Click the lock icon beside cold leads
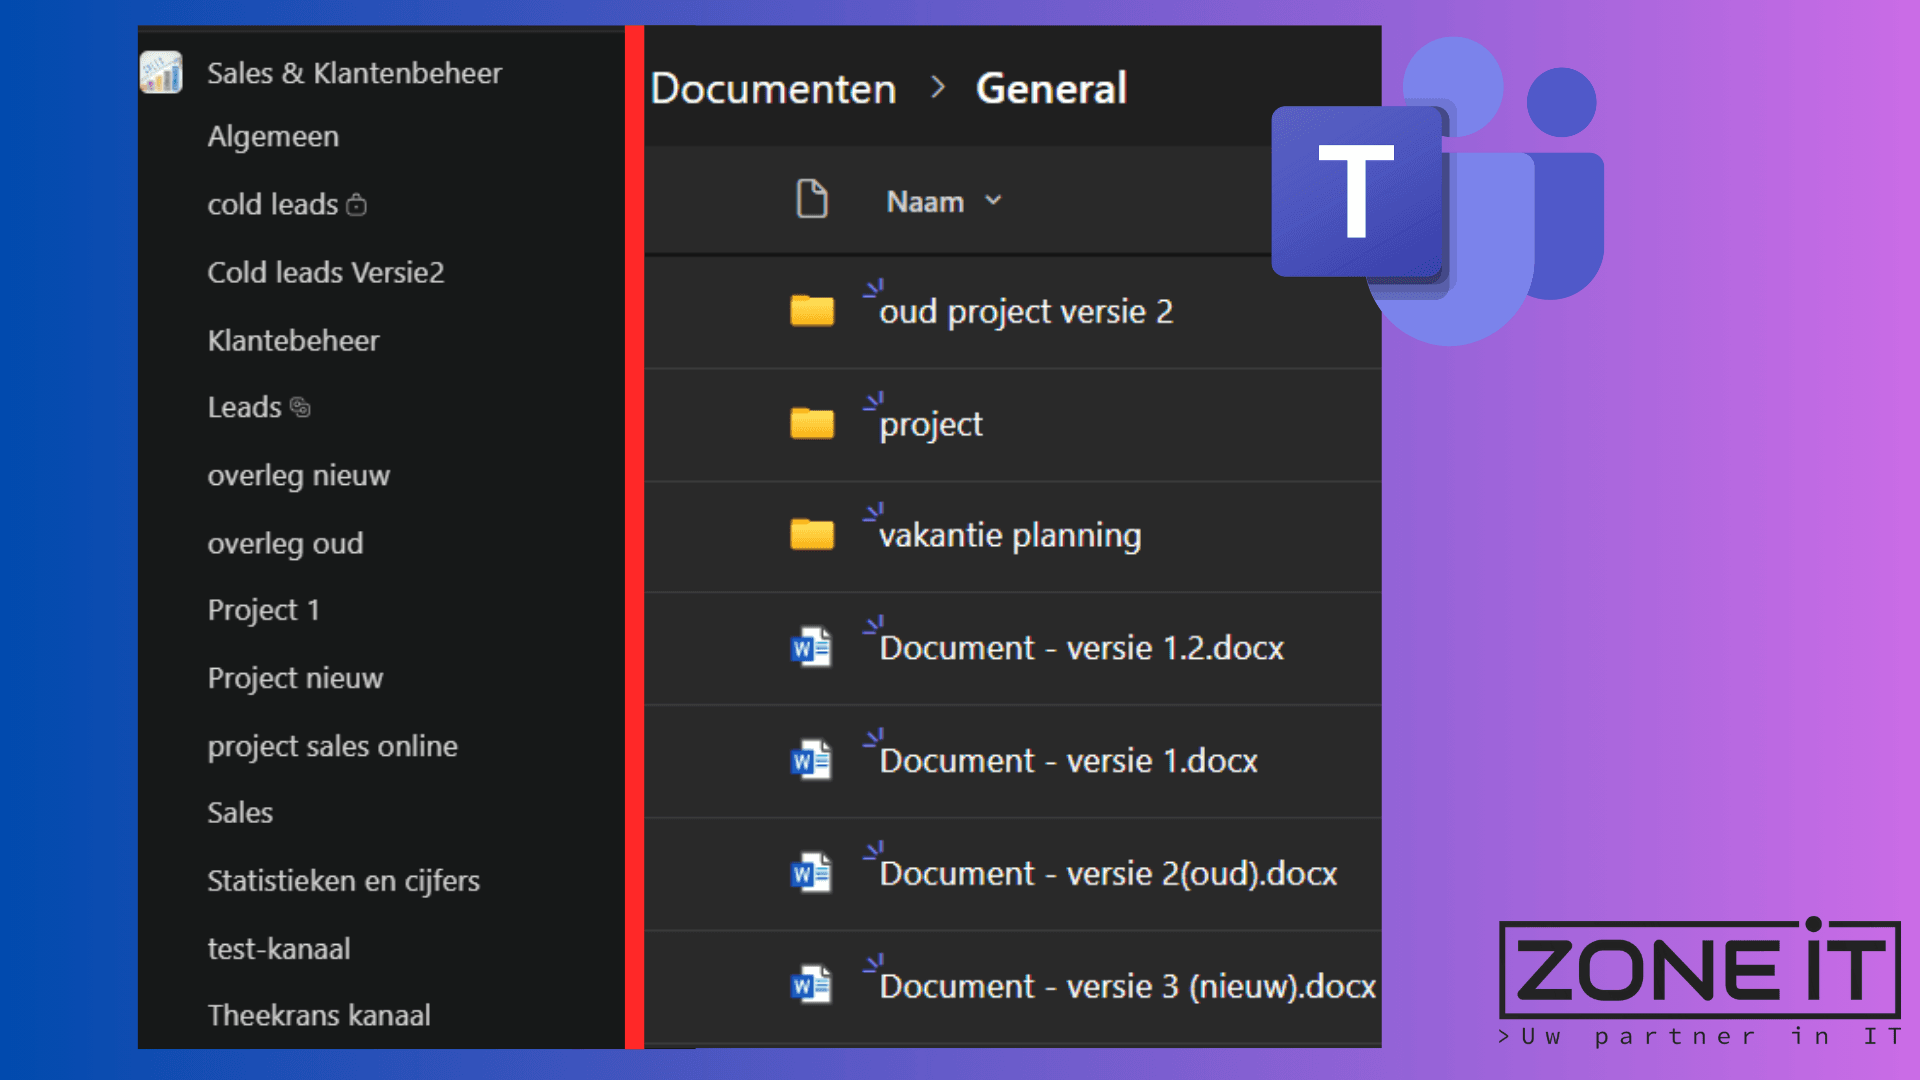This screenshot has height=1080, width=1920. 357,205
